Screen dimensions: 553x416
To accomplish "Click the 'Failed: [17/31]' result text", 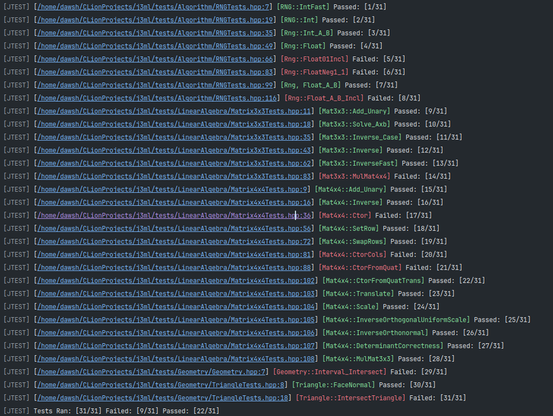I will pyautogui.click(x=403, y=215).
